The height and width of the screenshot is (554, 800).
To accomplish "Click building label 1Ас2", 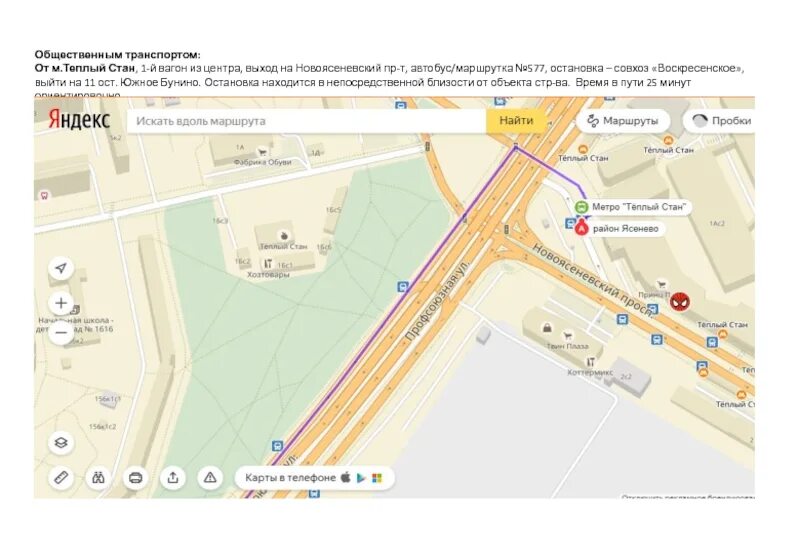I will coord(717,223).
